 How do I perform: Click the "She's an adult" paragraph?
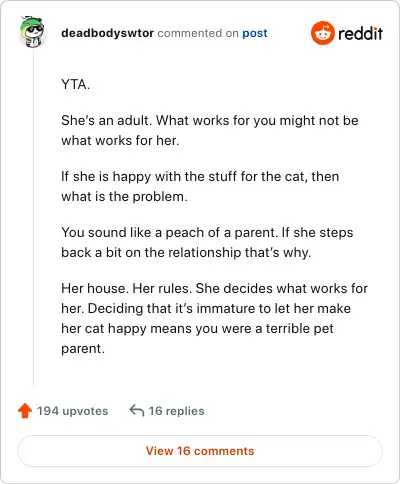tap(210, 130)
